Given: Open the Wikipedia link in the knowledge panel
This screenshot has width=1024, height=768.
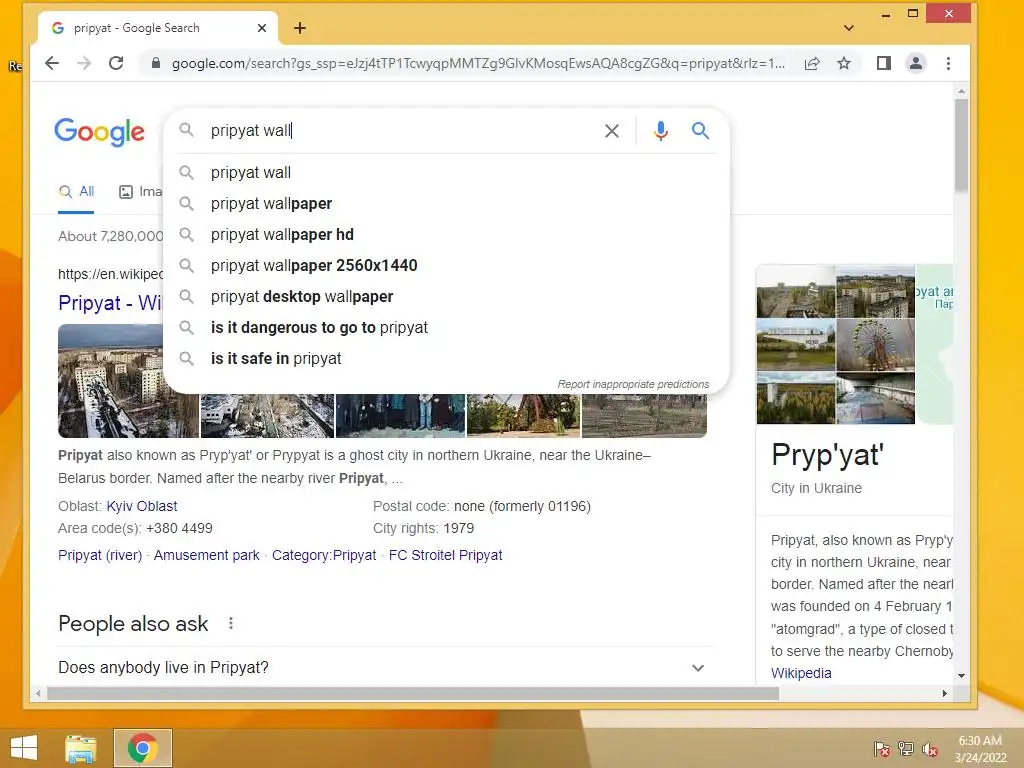Looking at the screenshot, I should [801, 673].
